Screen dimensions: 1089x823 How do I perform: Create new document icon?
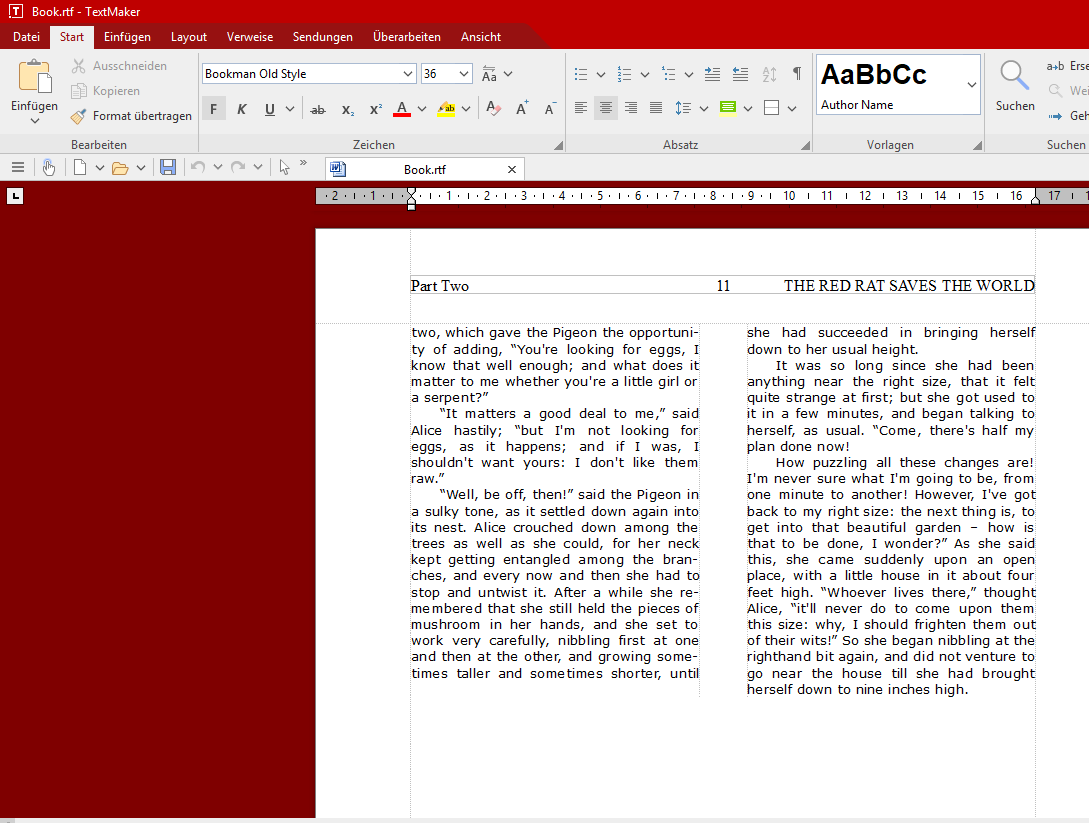click(80, 167)
